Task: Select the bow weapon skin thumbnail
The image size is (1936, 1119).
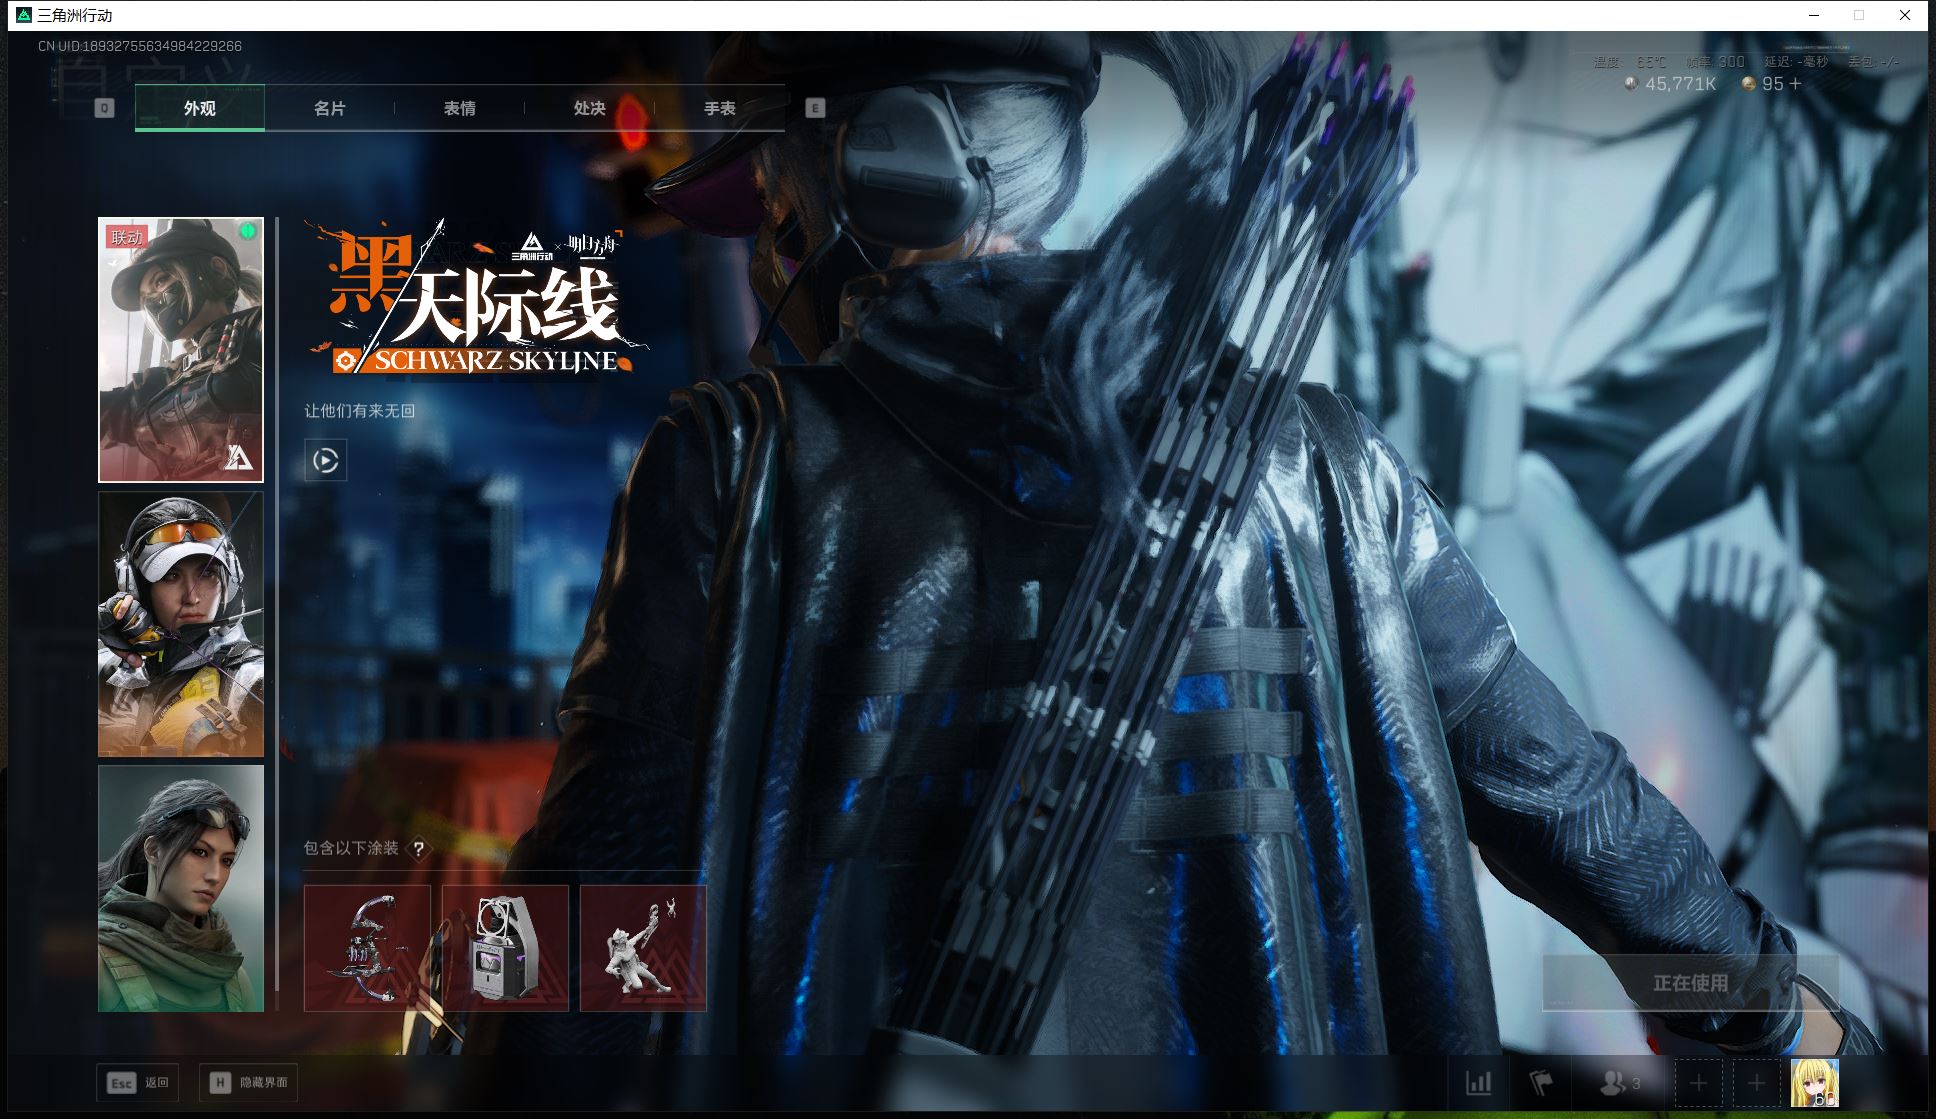Action: (367, 948)
